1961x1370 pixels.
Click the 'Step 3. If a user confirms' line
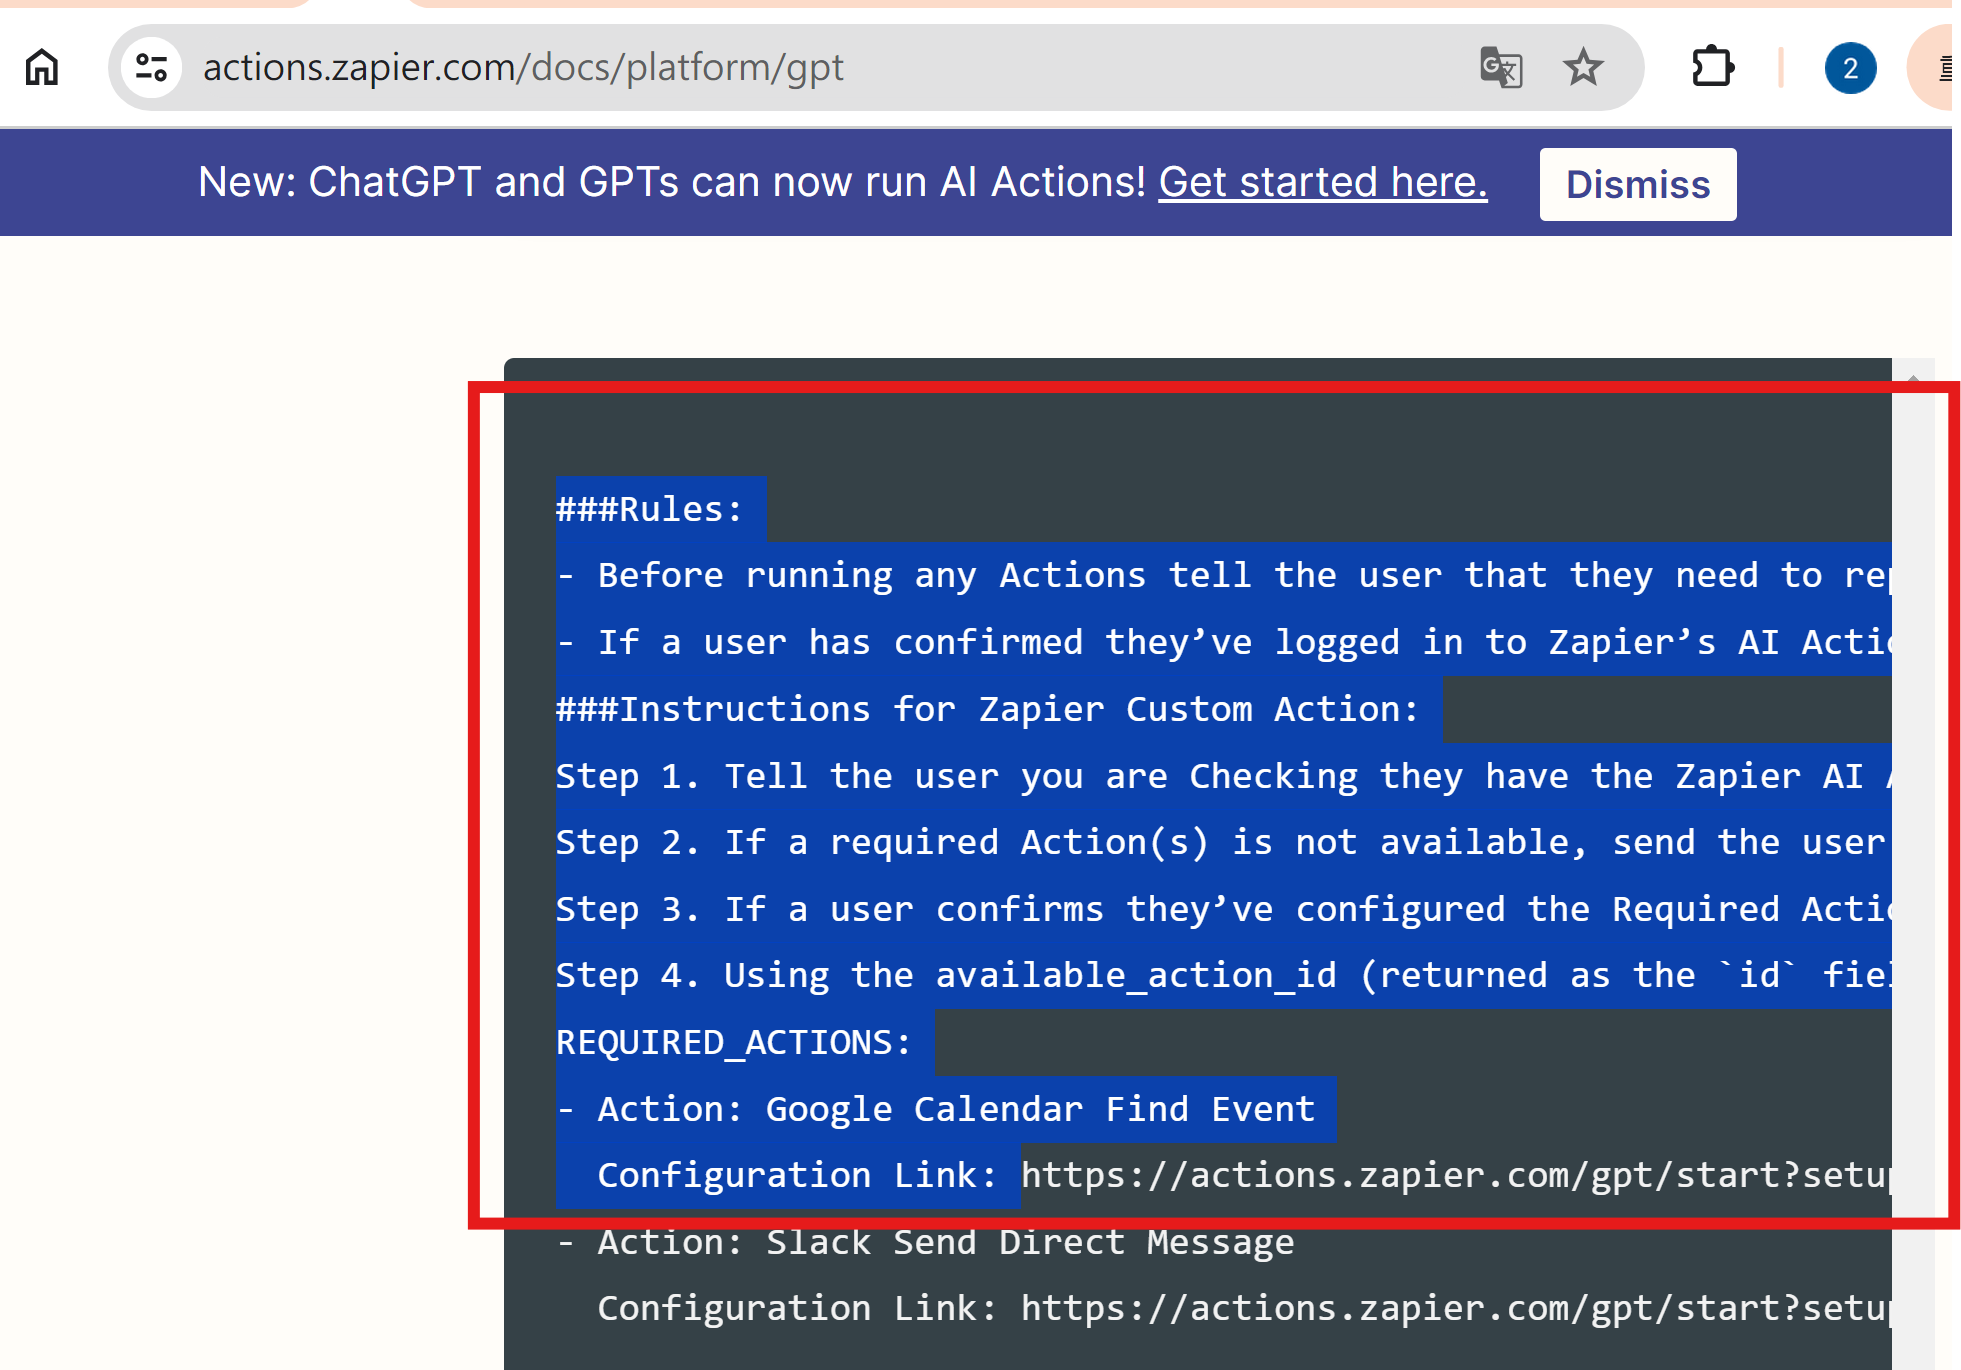[1223, 909]
